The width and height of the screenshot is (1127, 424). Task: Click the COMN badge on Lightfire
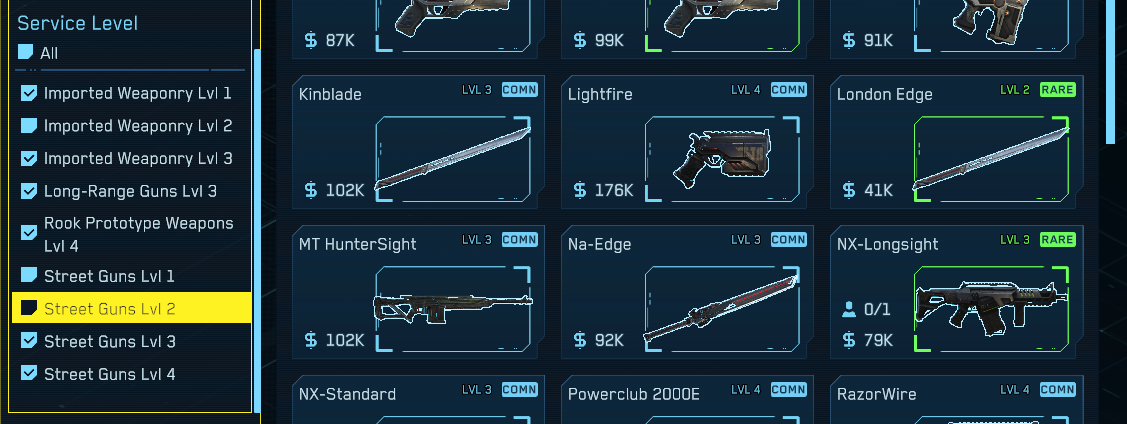788,90
